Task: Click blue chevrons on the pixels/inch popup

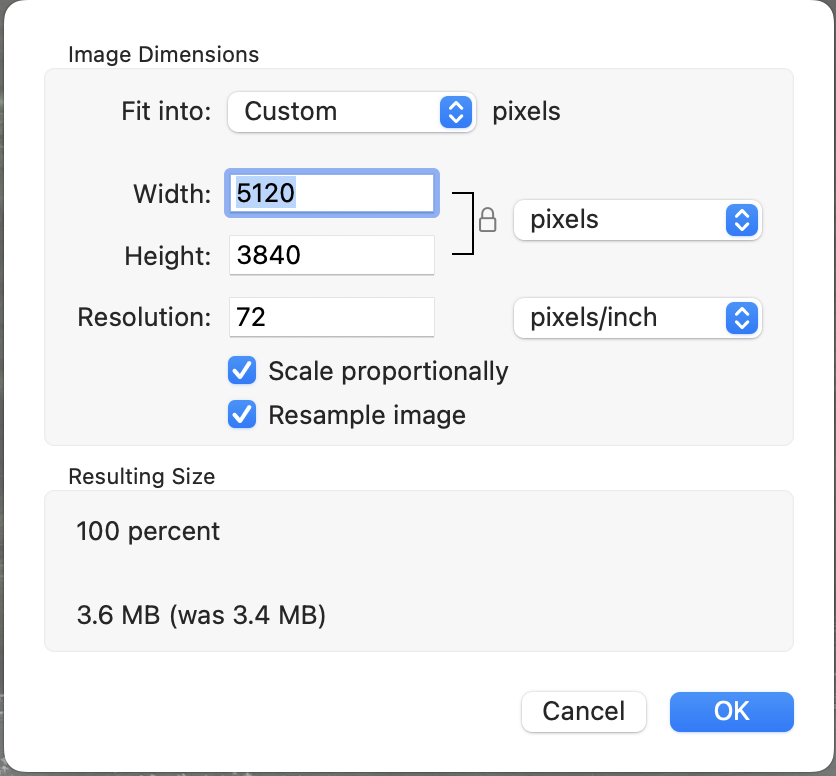Action: click(740, 318)
